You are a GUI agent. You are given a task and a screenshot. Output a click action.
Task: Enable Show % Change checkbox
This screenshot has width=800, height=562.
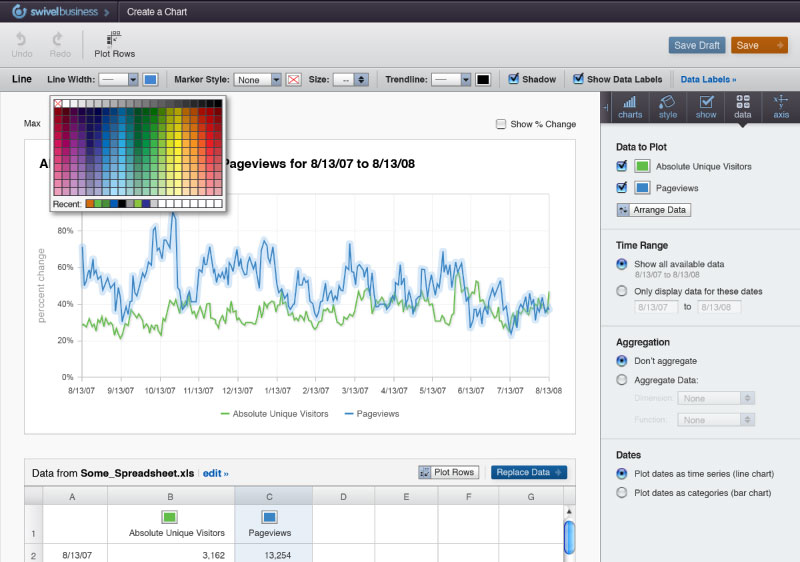tap(501, 124)
